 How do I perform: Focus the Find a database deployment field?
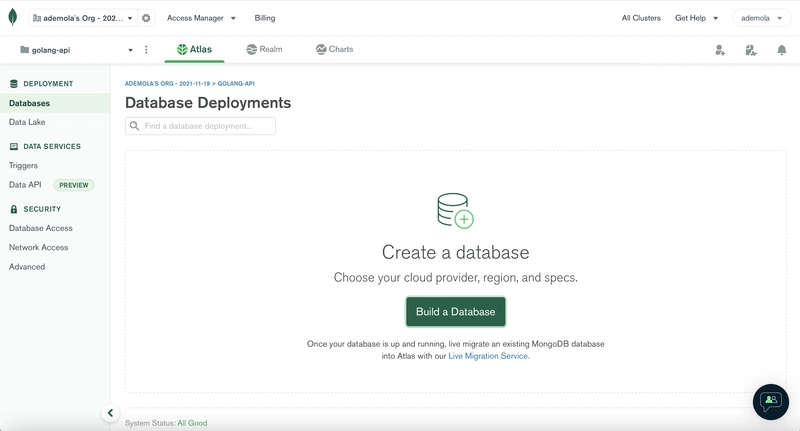coord(201,126)
